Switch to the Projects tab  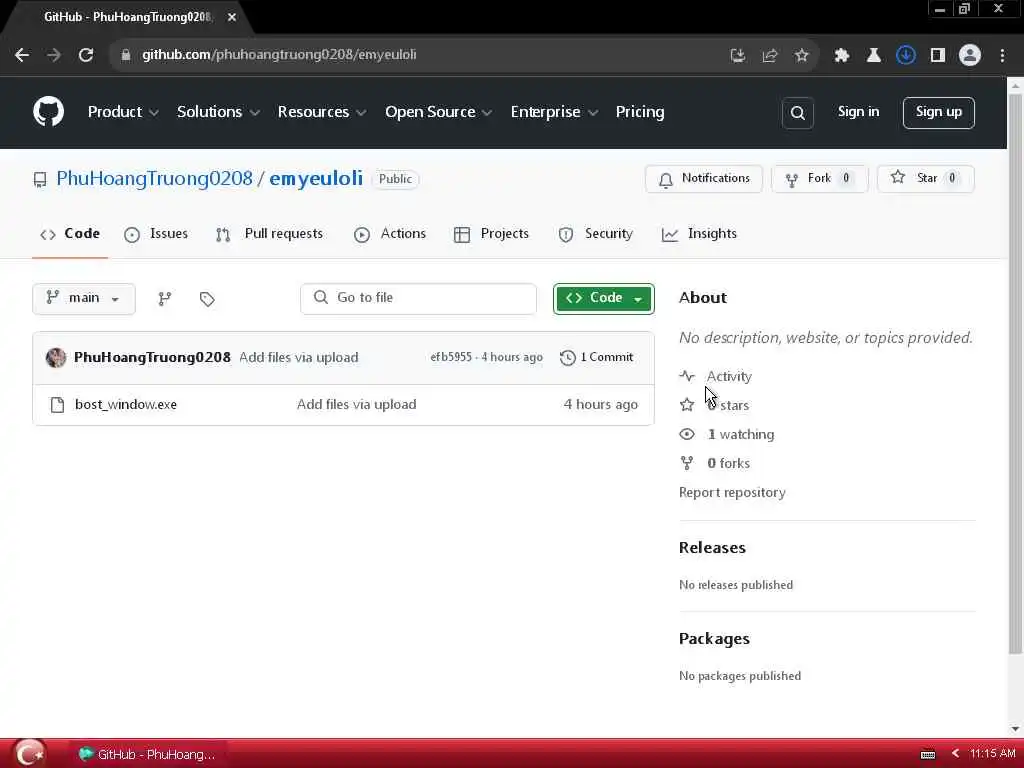(491, 234)
